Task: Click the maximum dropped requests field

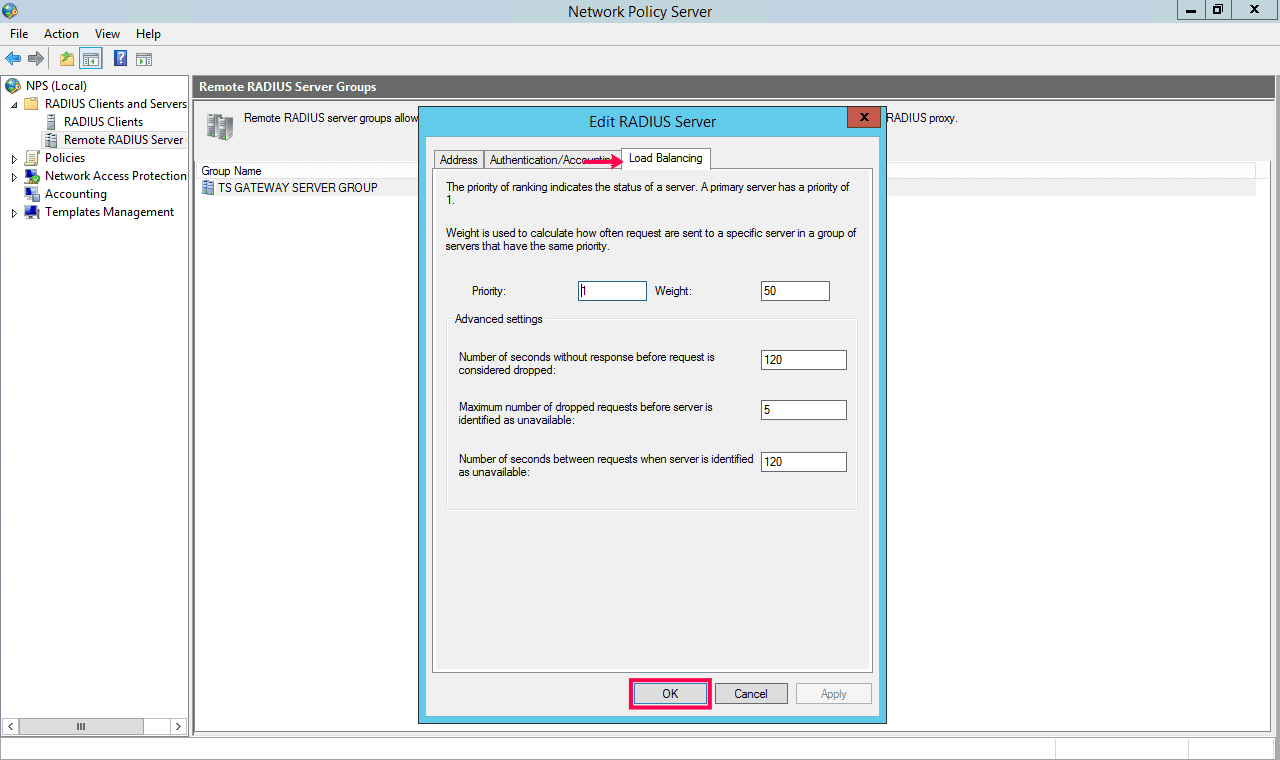Action: pos(804,410)
